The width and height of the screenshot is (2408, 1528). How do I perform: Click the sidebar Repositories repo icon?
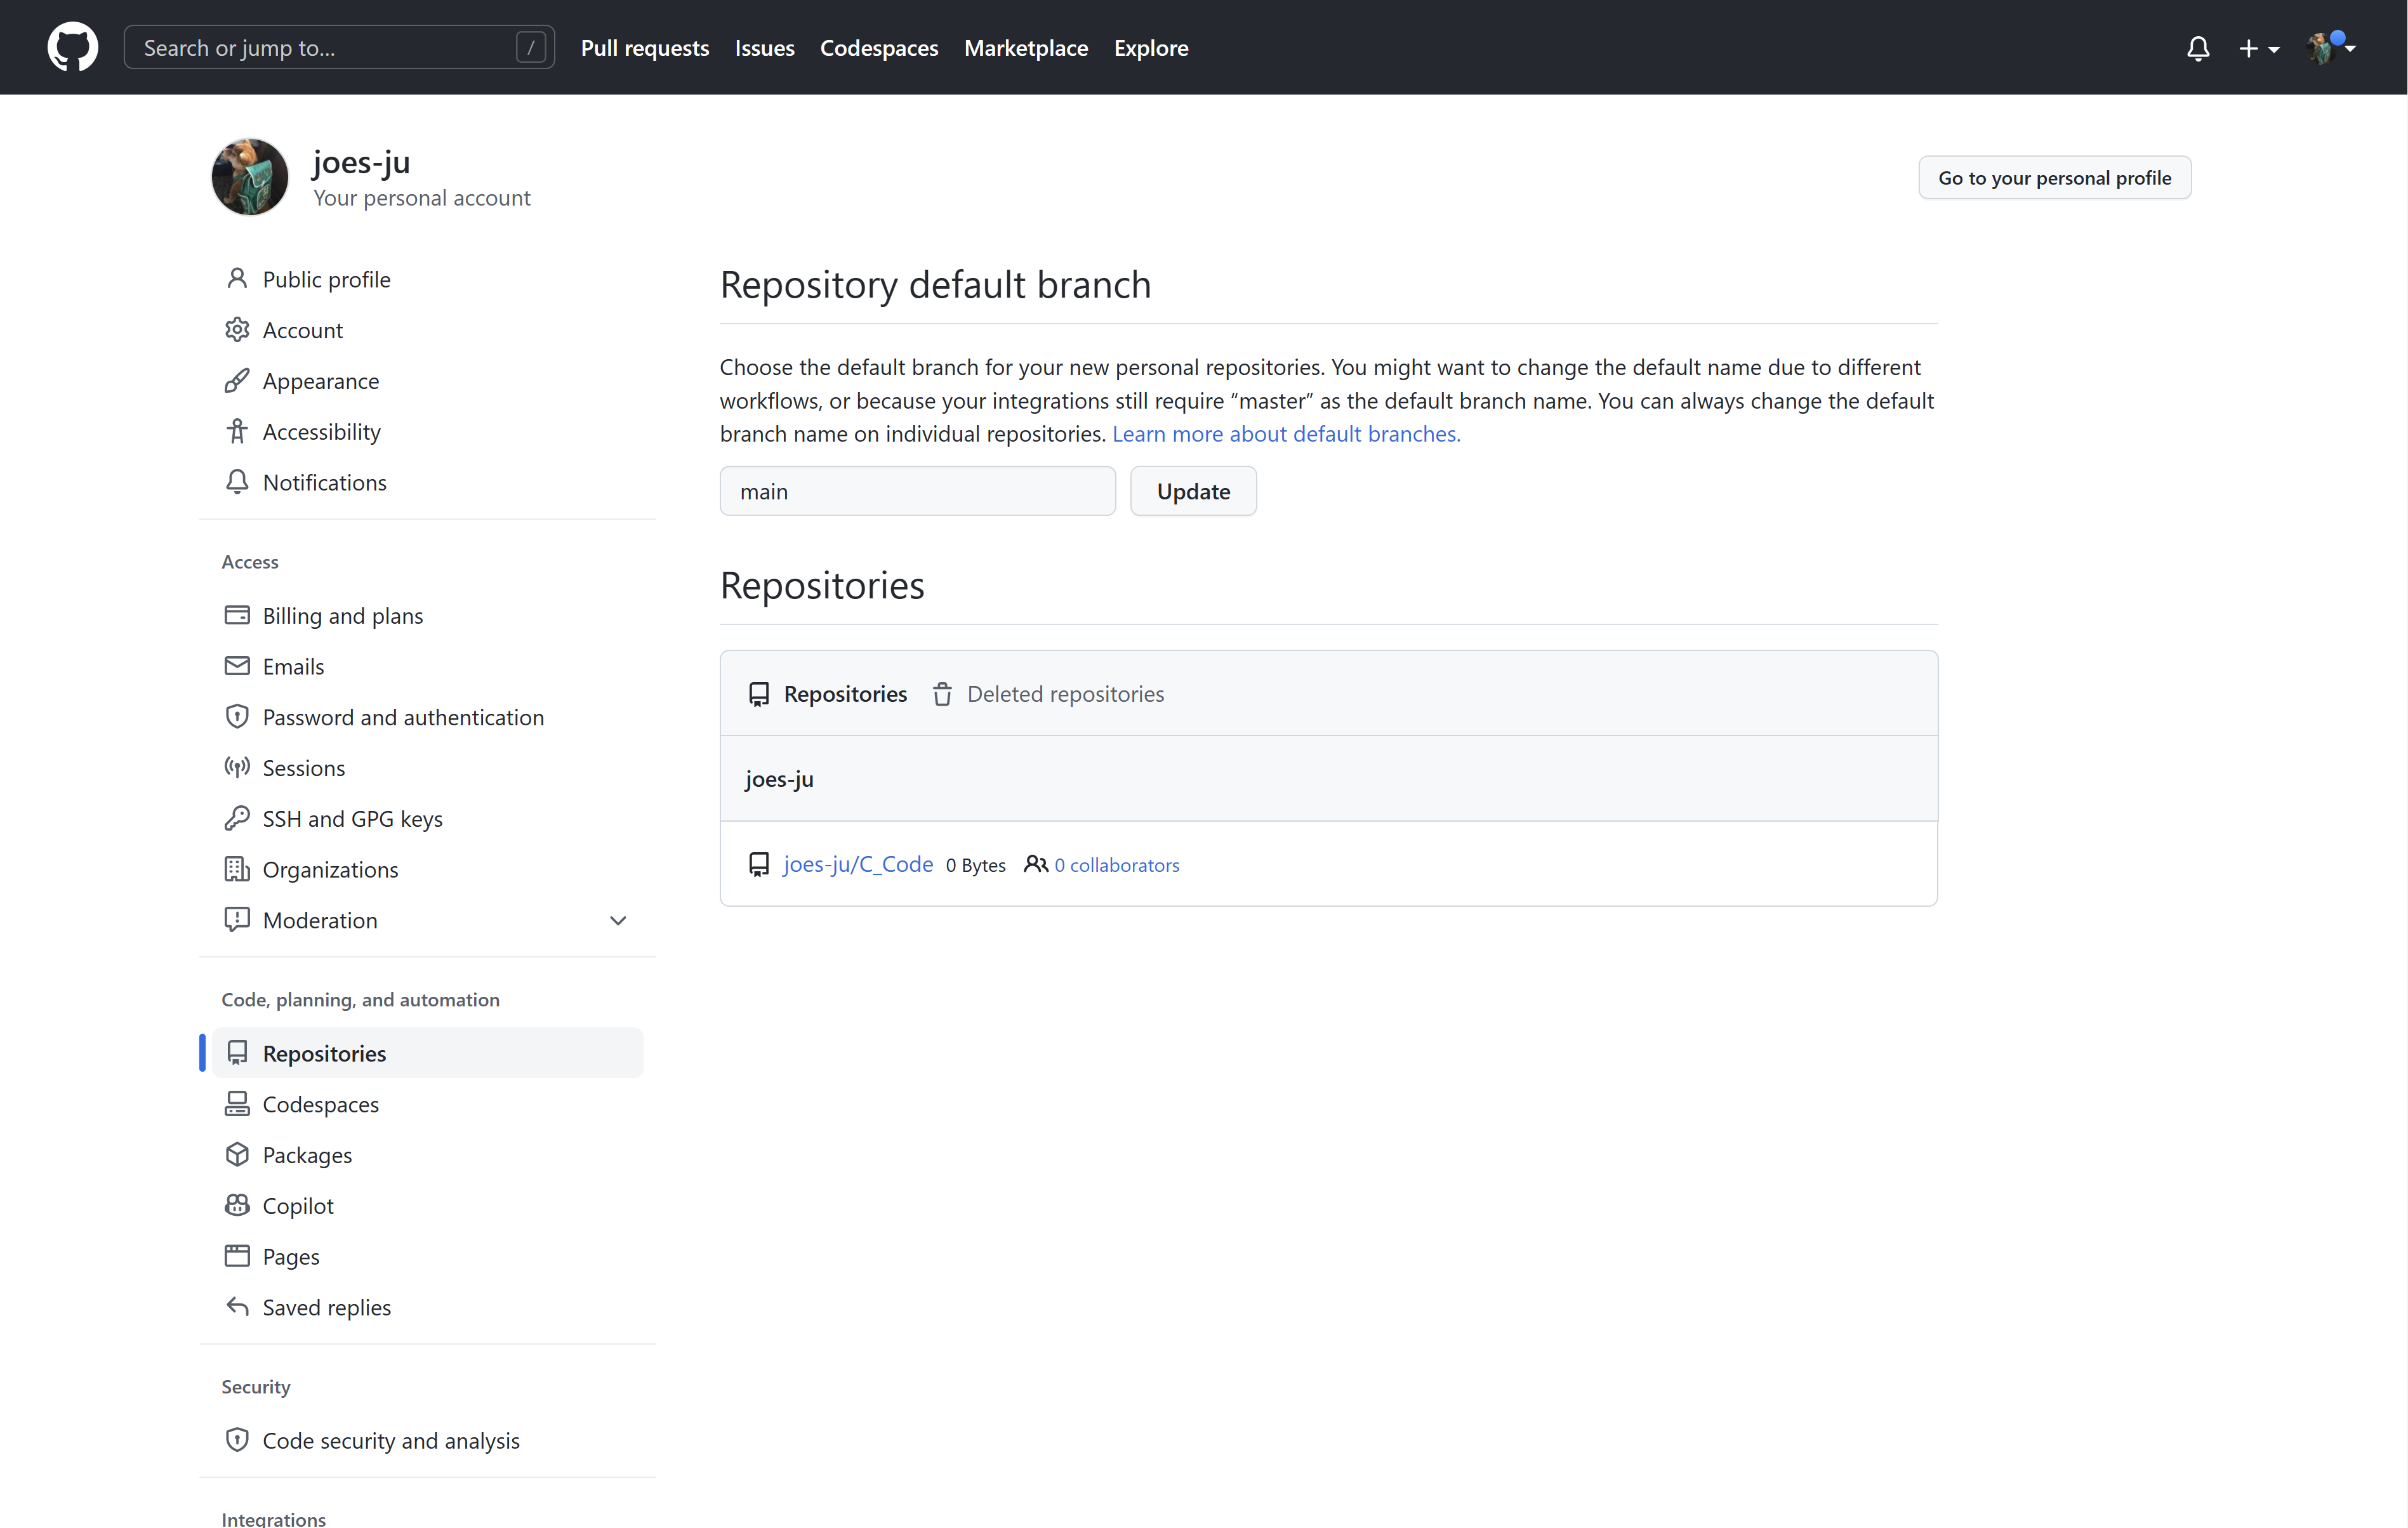[x=237, y=1053]
